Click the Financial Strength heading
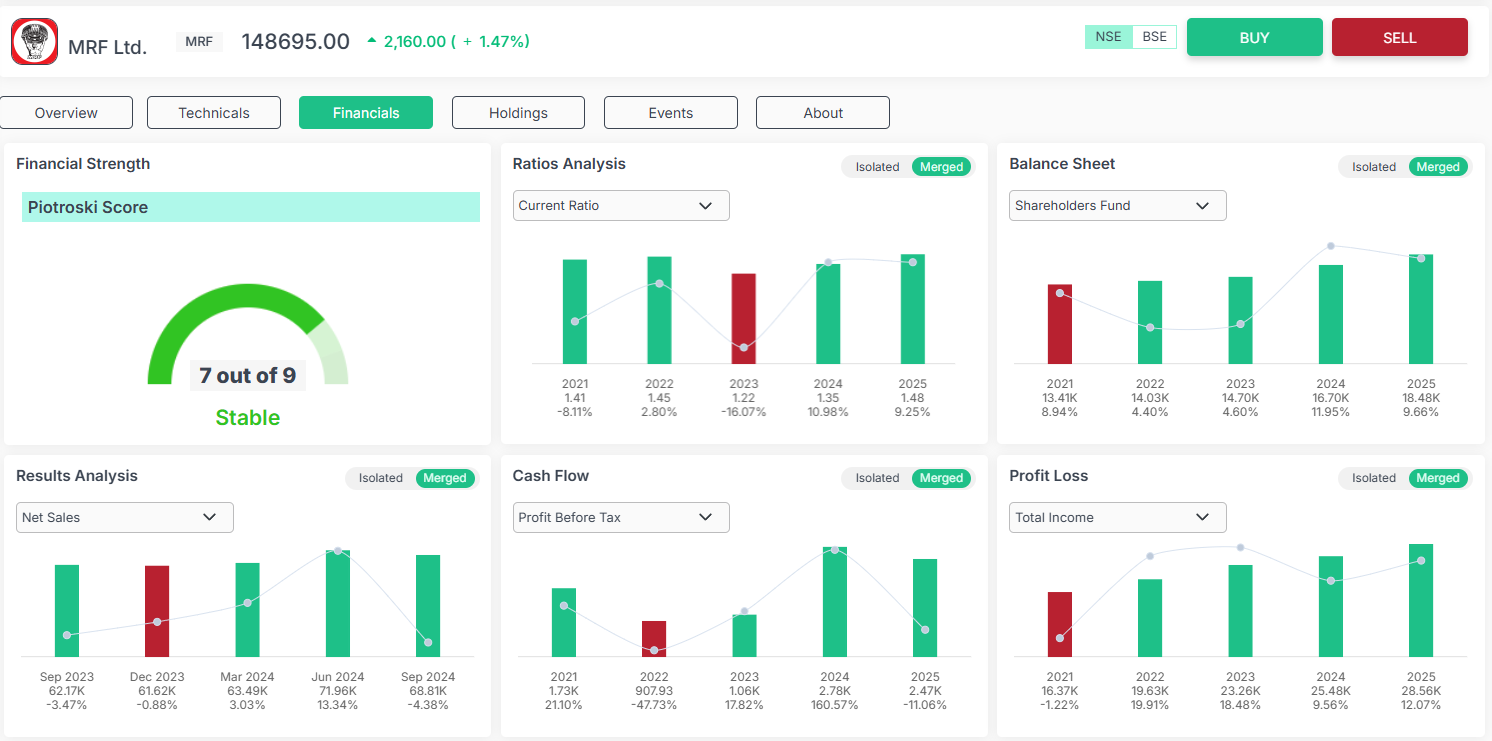 tap(83, 164)
